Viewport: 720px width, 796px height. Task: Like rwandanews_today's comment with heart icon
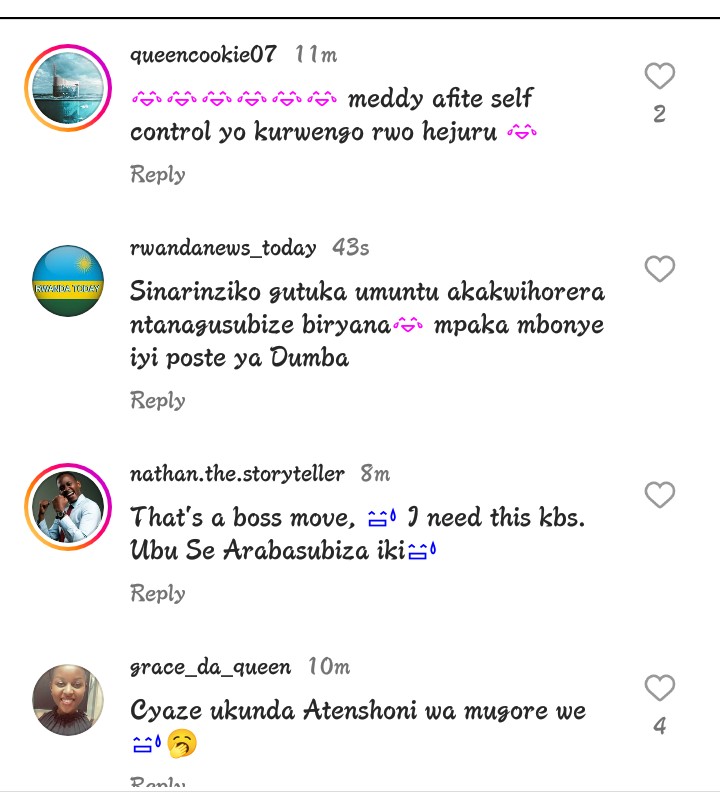(660, 269)
